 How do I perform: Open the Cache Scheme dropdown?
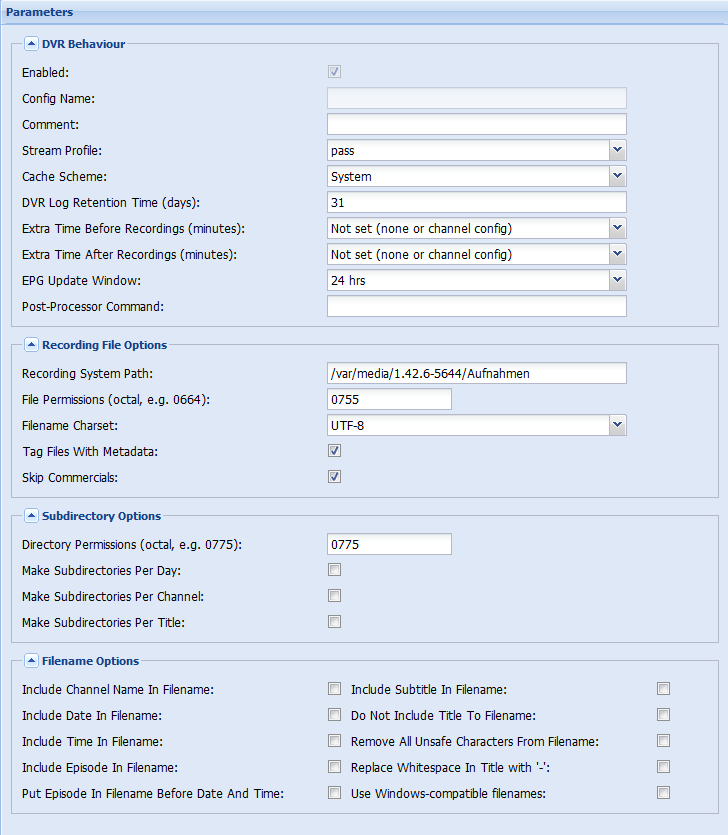coord(617,176)
